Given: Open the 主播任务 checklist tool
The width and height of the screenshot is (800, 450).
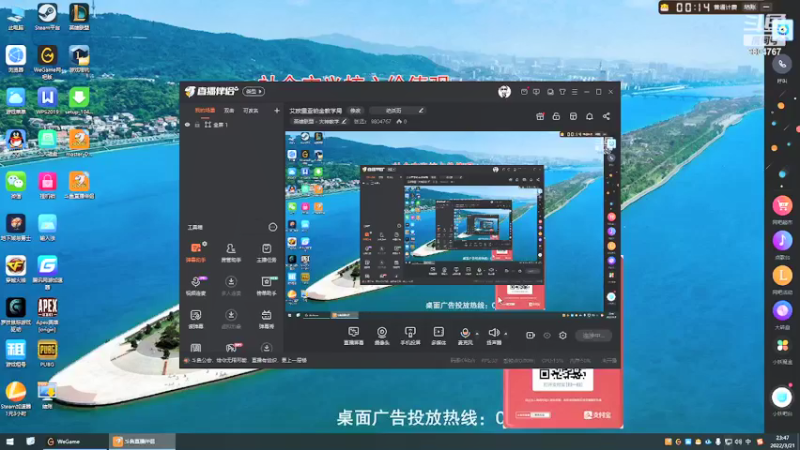Looking at the screenshot, I should [x=266, y=253].
